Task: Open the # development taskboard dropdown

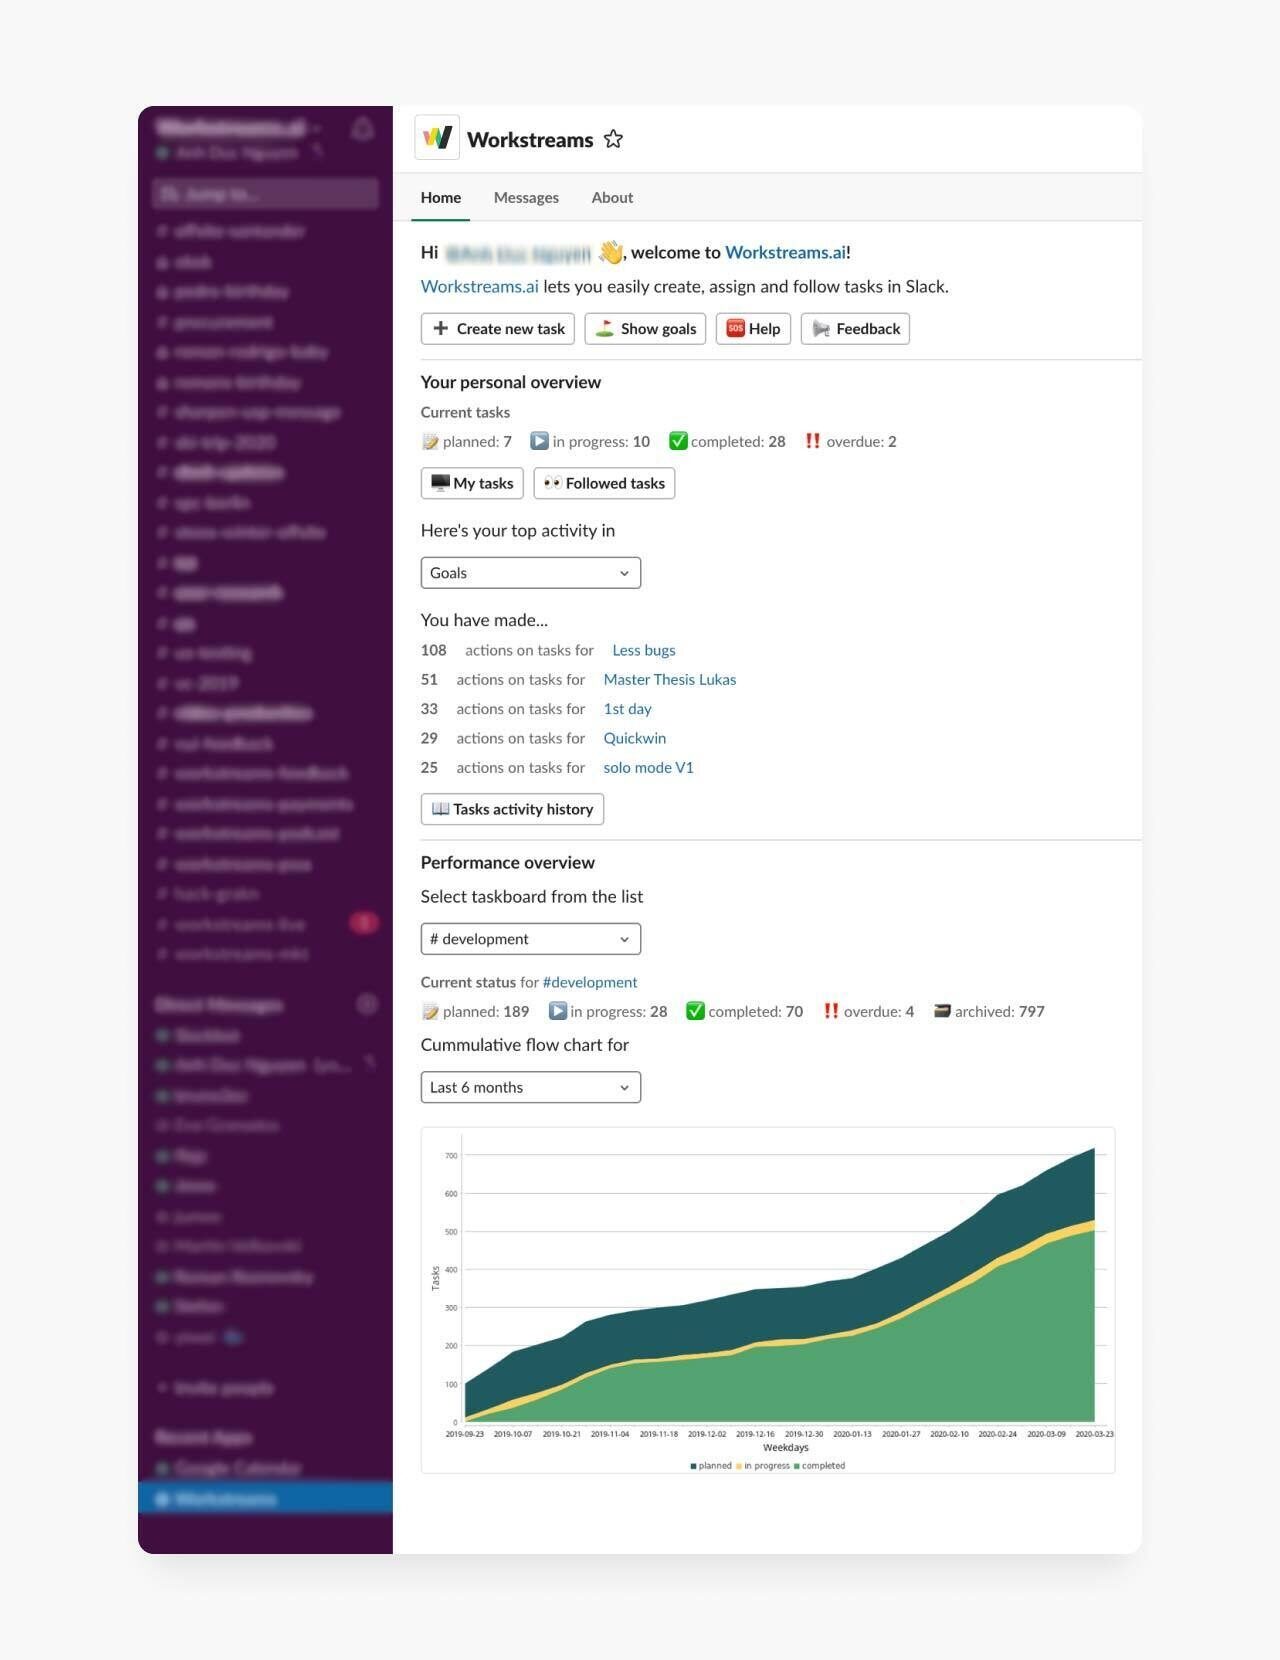Action: coord(530,939)
